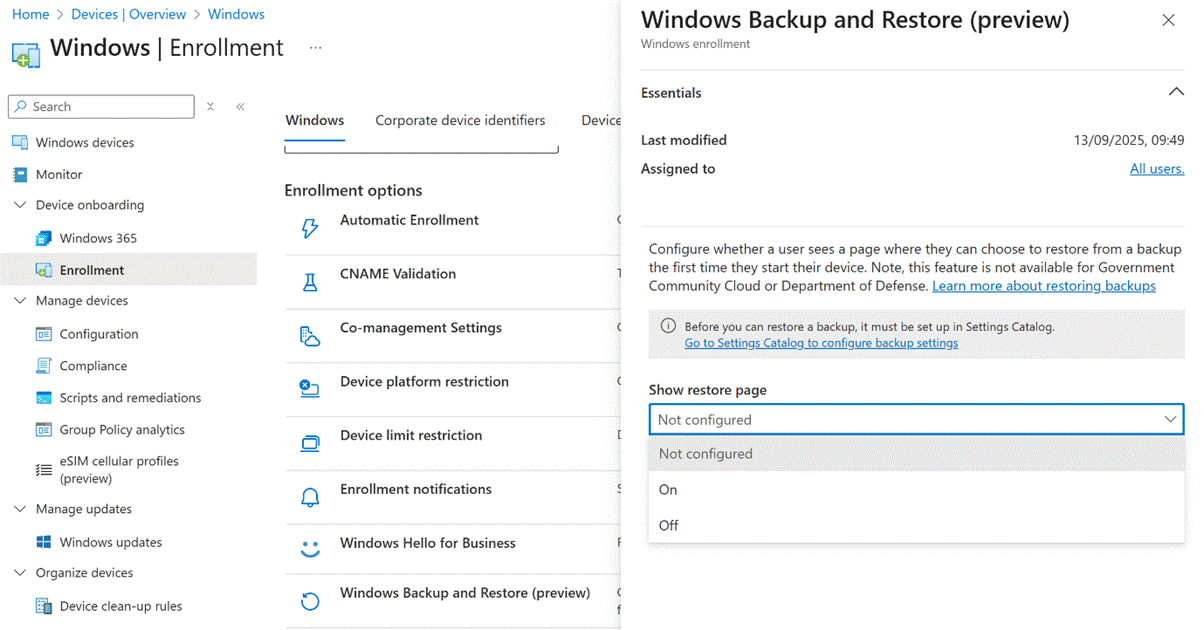Click the Device limit restriction icon
Viewport: 1204px width, 630px height.
(310, 443)
